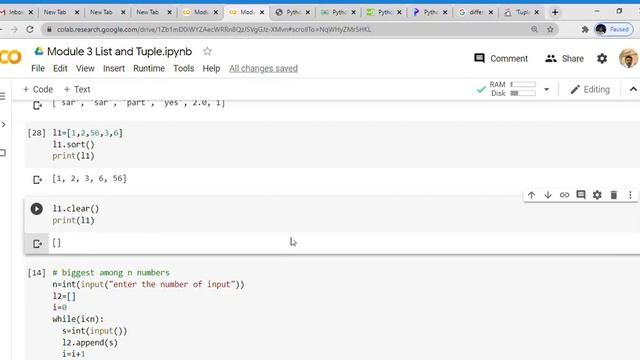Go forward in browser history
The width and height of the screenshot is (640, 360).
[14, 29]
